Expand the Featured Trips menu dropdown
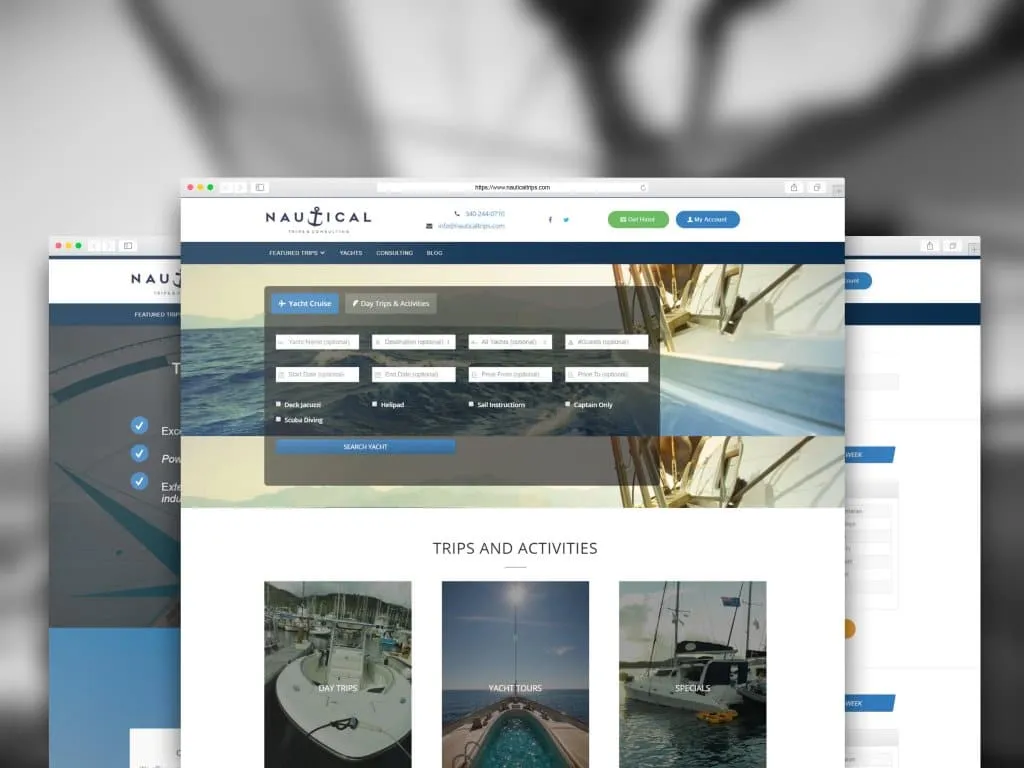This screenshot has width=1024, height=768. coord(297,253)
